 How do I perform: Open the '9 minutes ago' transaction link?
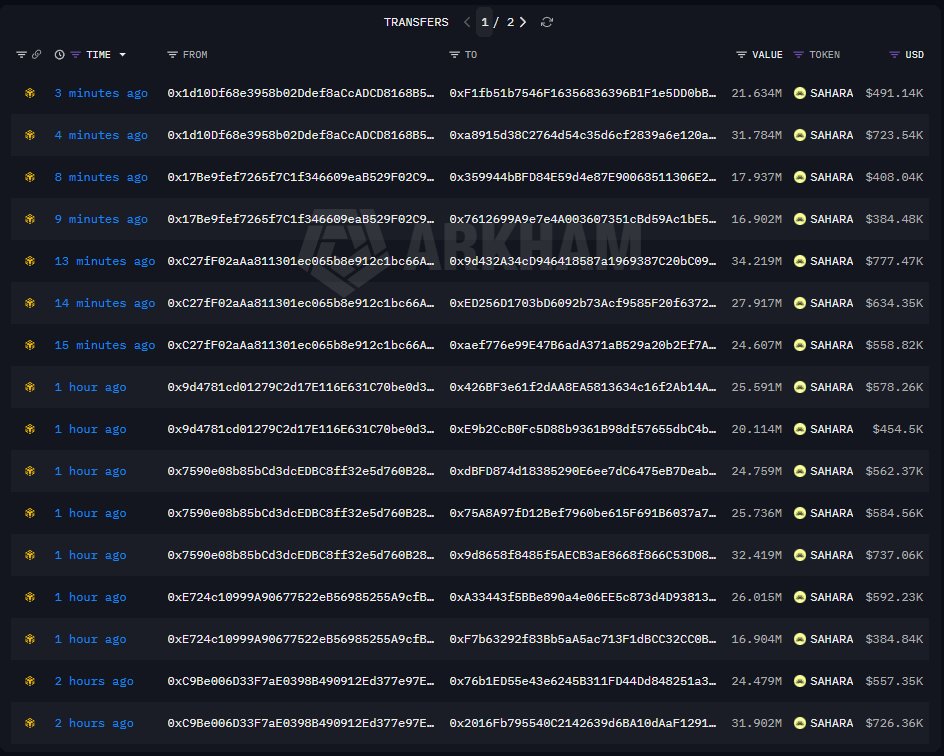click(101, 219)
